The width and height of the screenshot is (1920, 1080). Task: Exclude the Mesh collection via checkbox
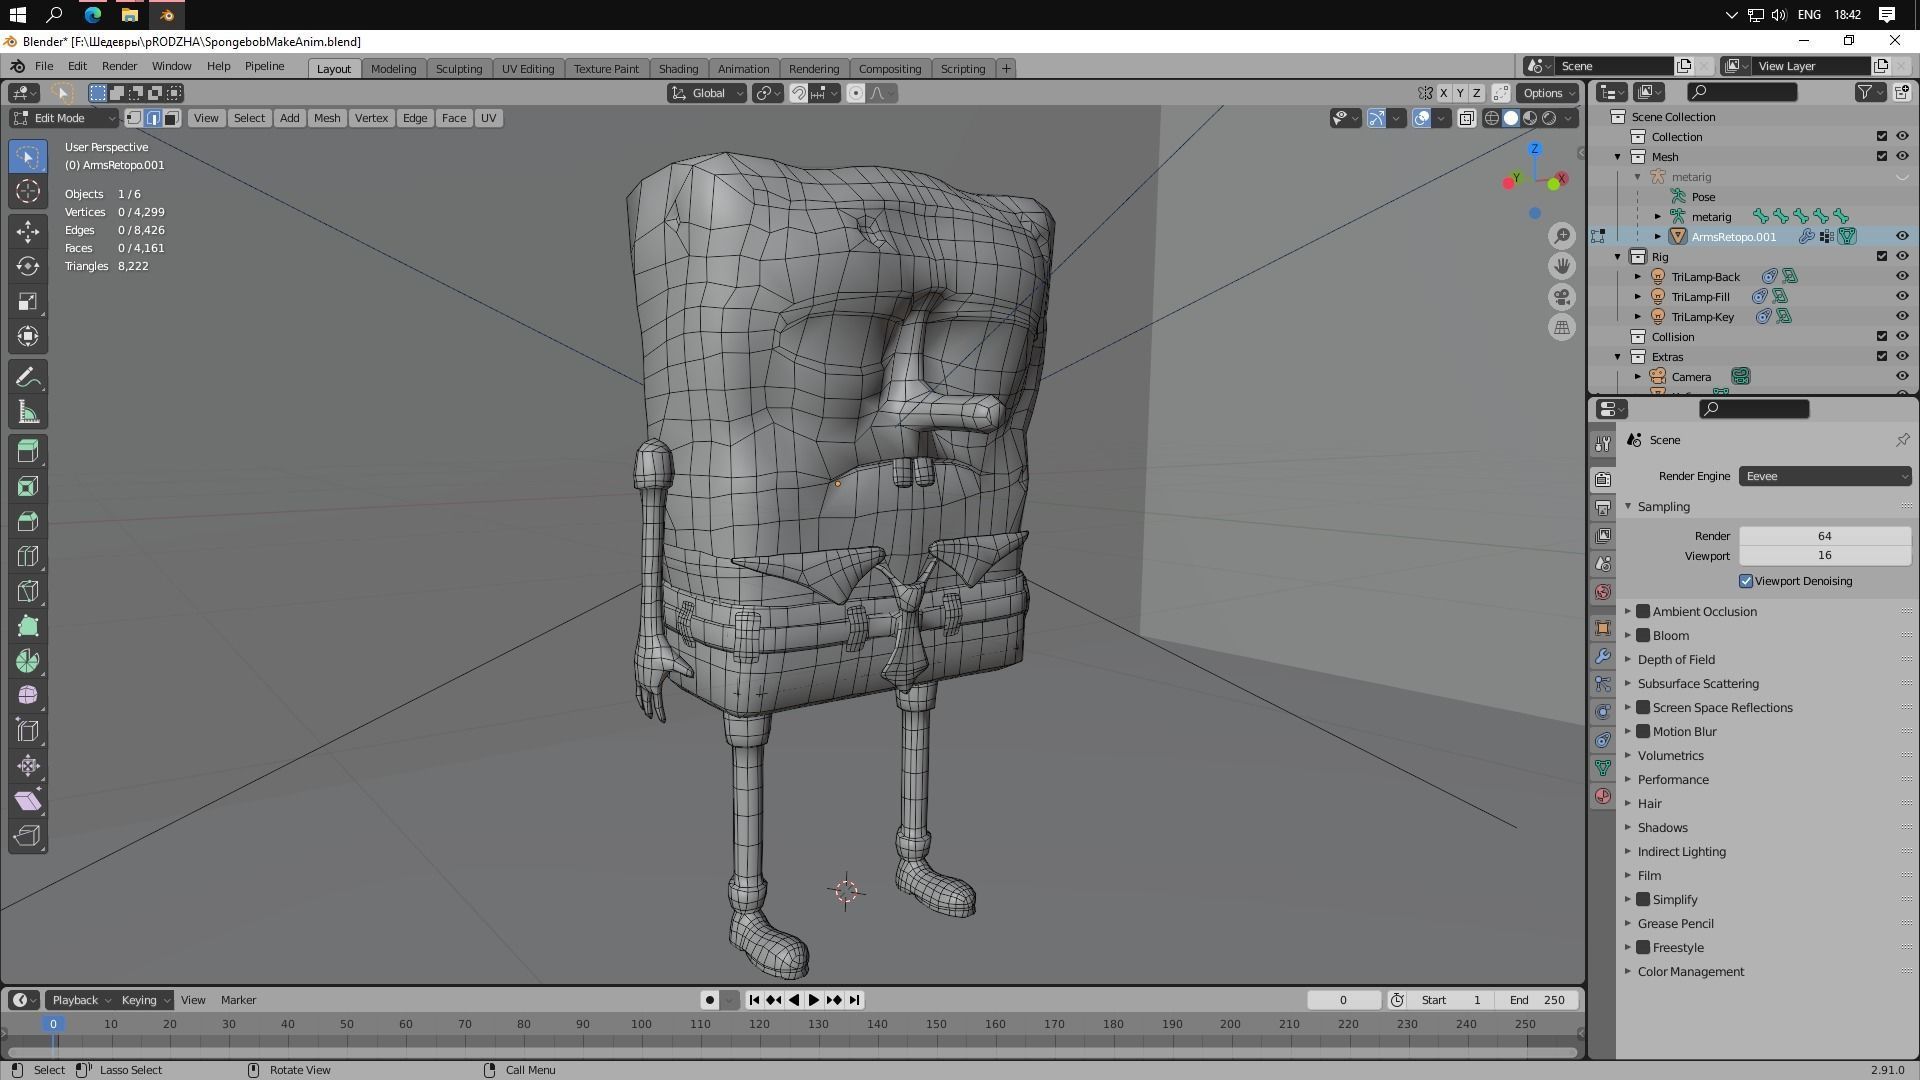pyautogui.click(x=1882, y=156)
